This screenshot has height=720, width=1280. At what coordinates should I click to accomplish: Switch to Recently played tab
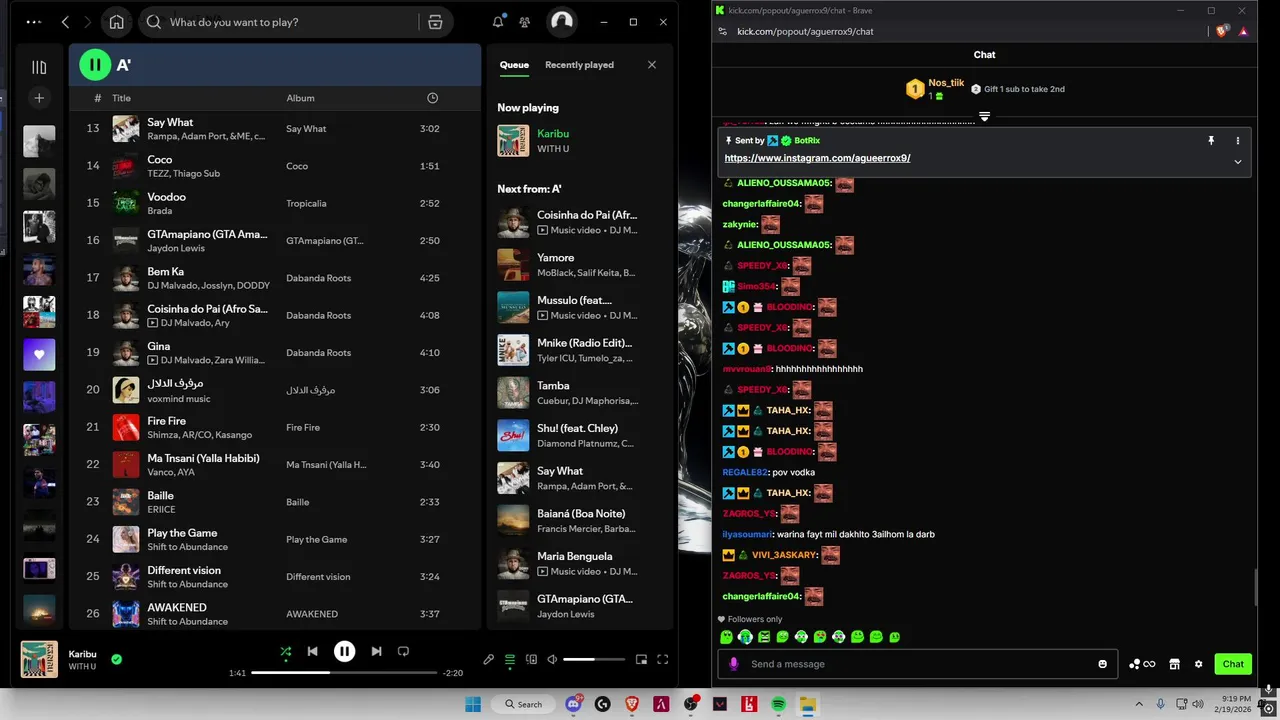click(x=579, y=65)
